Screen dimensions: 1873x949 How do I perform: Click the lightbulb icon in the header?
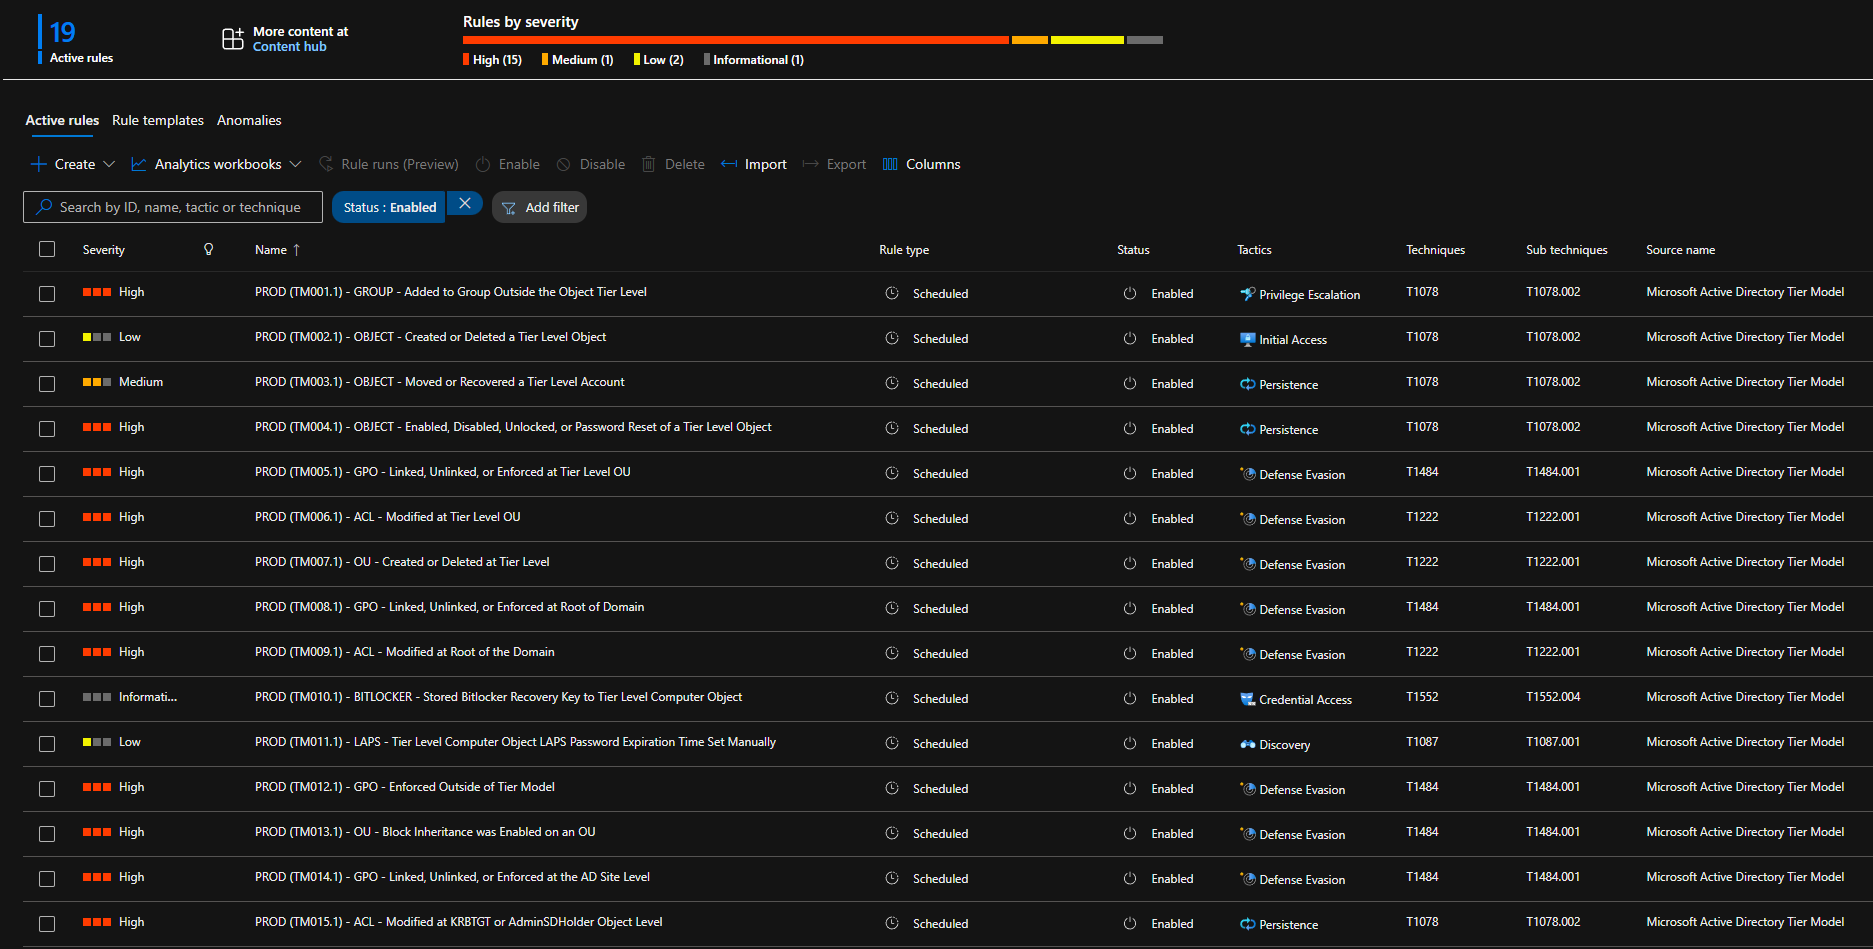point(208,249)
